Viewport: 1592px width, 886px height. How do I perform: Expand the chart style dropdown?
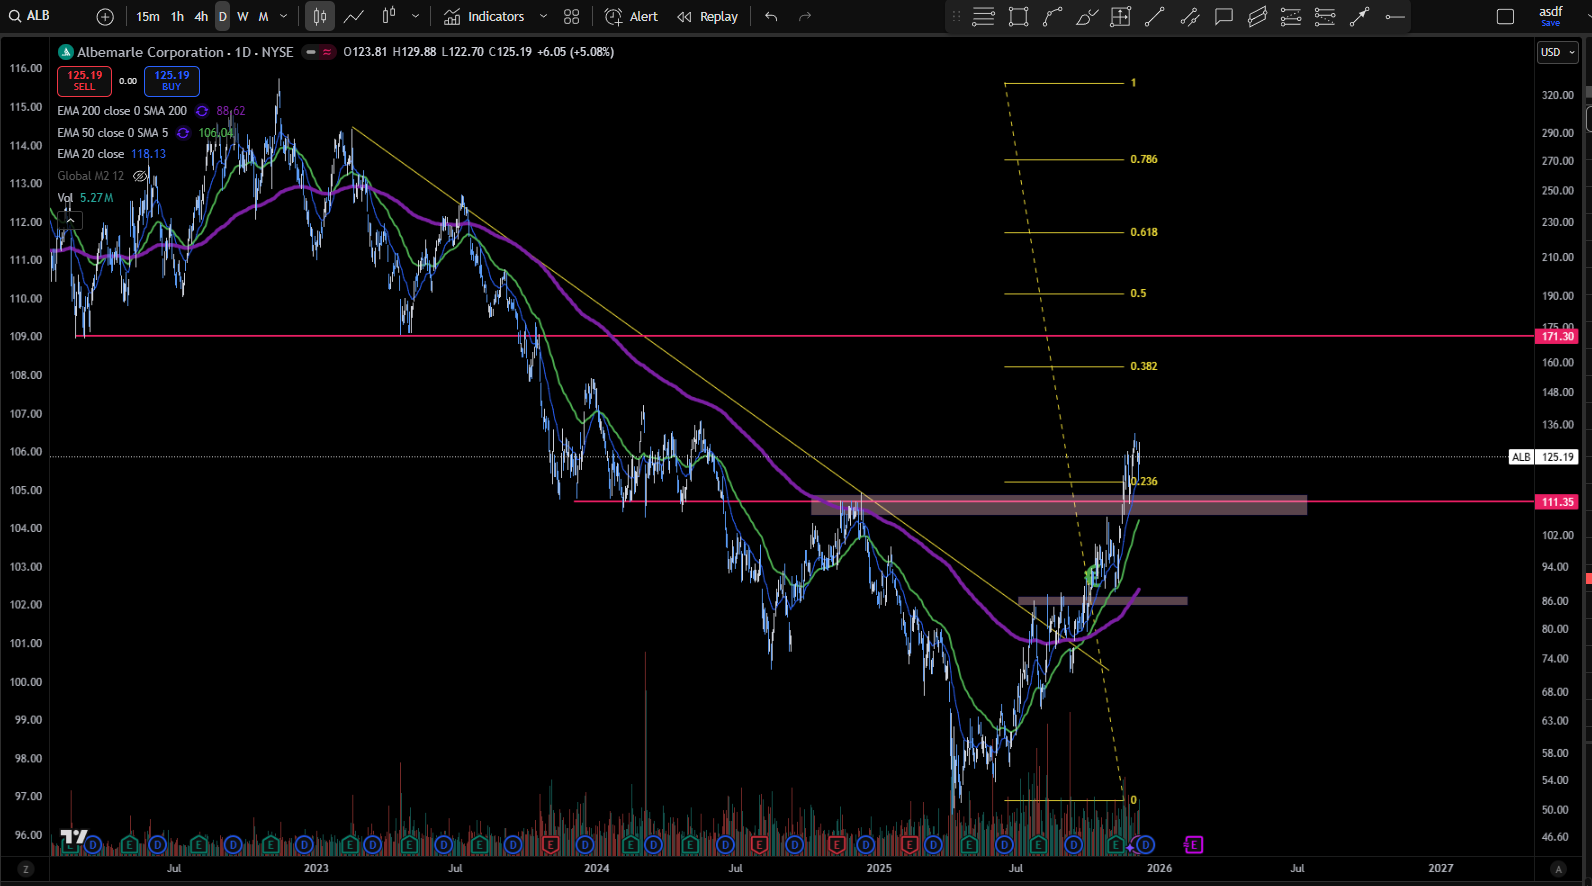coord(416,16)
